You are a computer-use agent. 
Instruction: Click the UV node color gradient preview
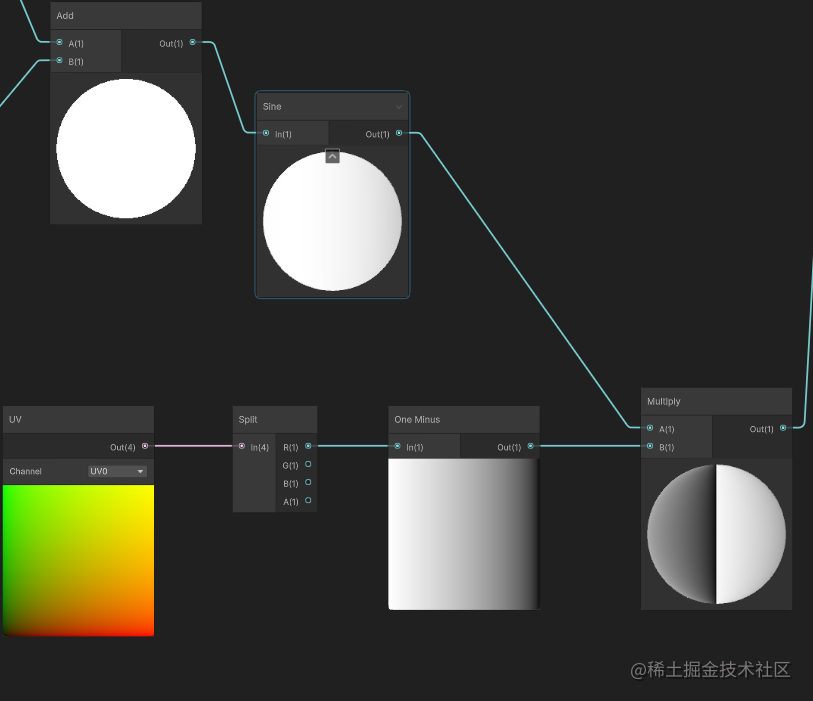tap(78, 560)
